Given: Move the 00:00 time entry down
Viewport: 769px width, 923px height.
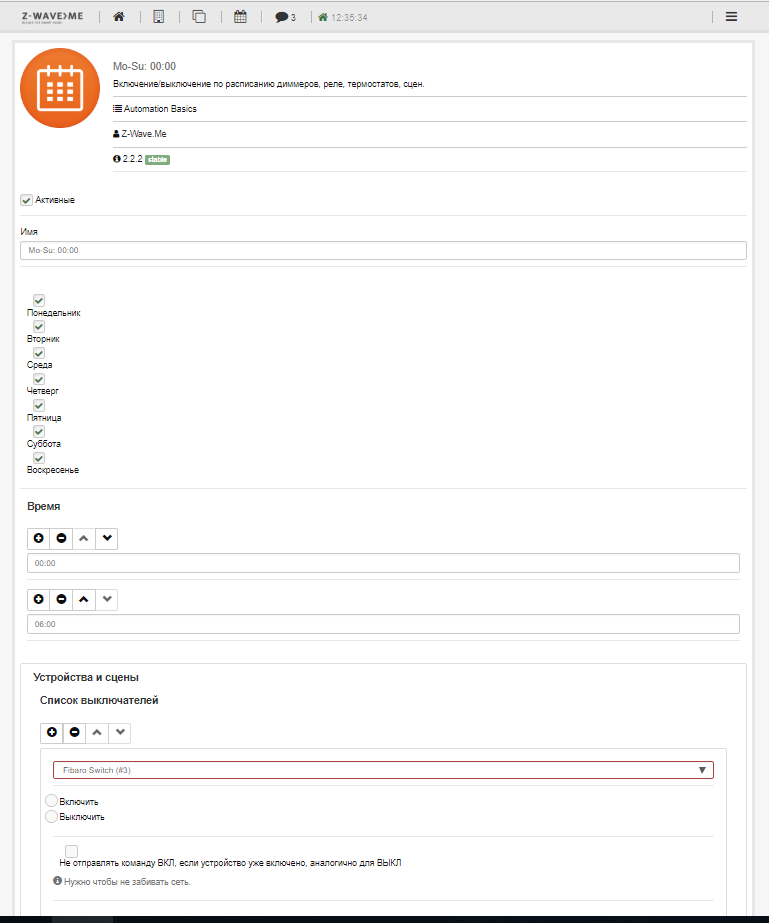Looking at the screenshot, I should click(x=108, y=538).
